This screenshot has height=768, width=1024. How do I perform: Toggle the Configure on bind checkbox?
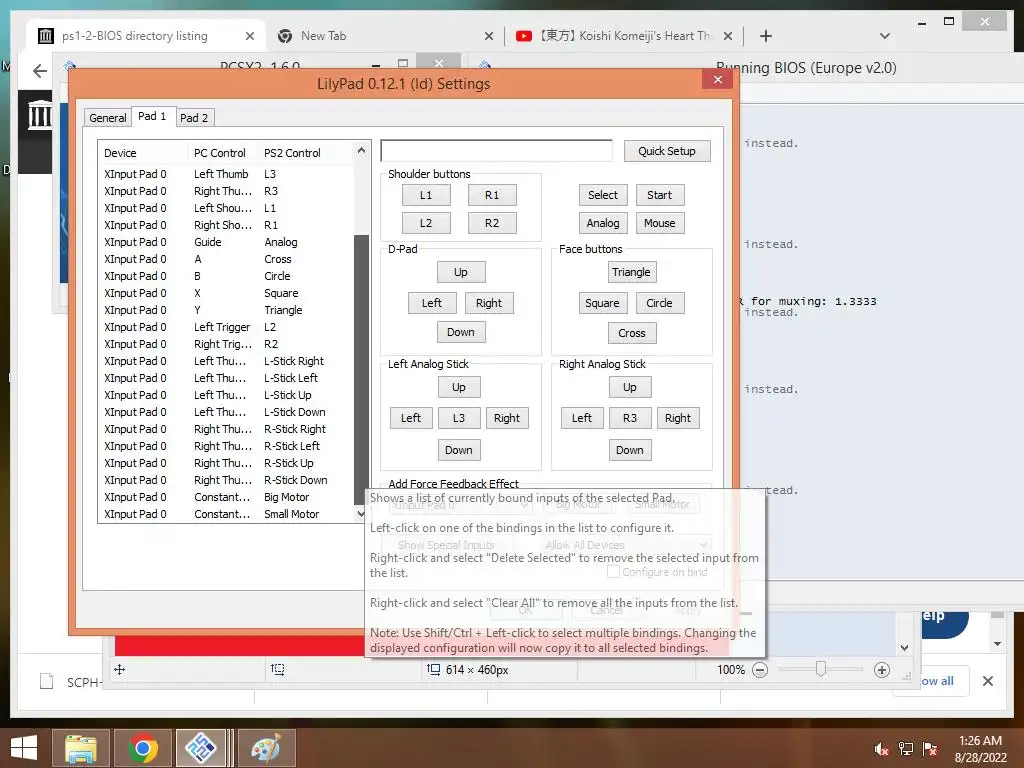pyautogui.click(x=613, y=572)
